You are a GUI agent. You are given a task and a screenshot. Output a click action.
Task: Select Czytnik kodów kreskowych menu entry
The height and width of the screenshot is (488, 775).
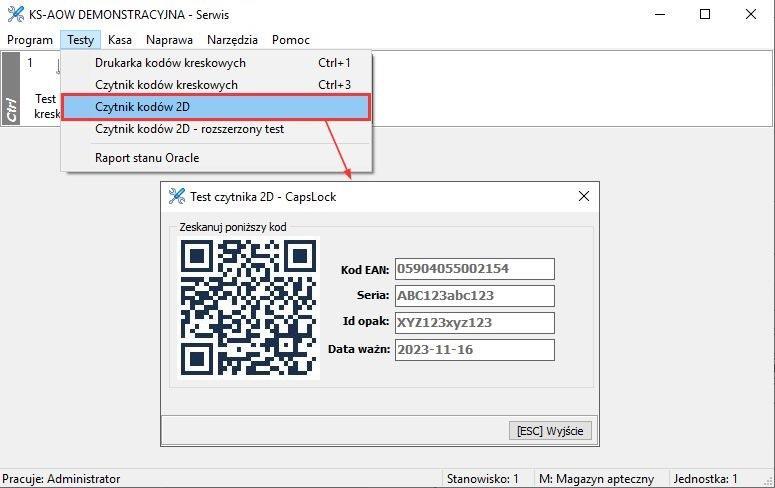216,85
